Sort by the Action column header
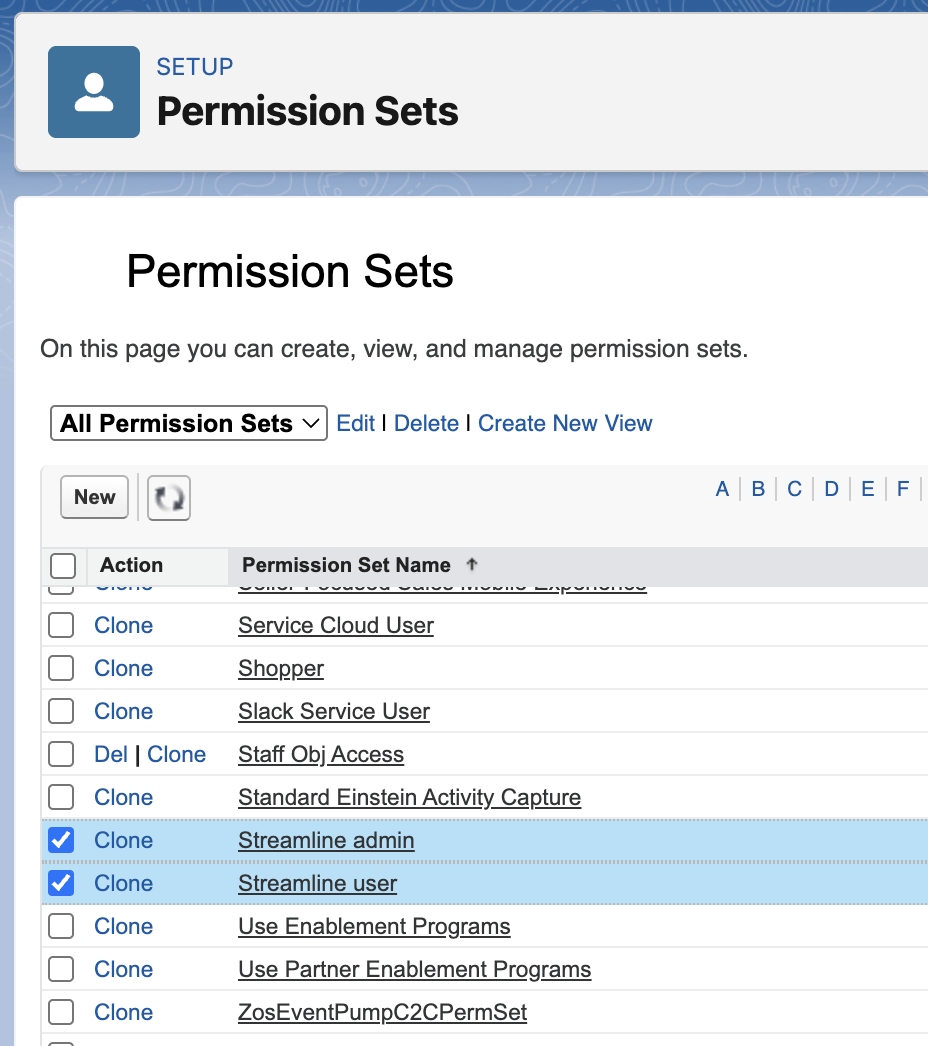Image resolution: width=928 pixels, height=1046 pixels. [x=131, y=565]
